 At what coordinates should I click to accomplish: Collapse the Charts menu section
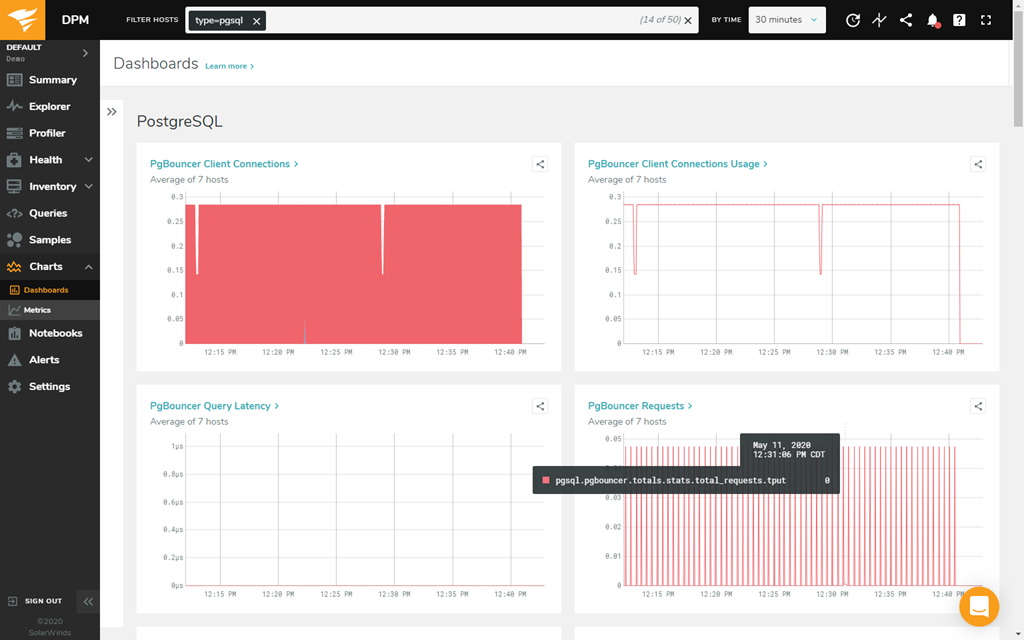point(88,267)
